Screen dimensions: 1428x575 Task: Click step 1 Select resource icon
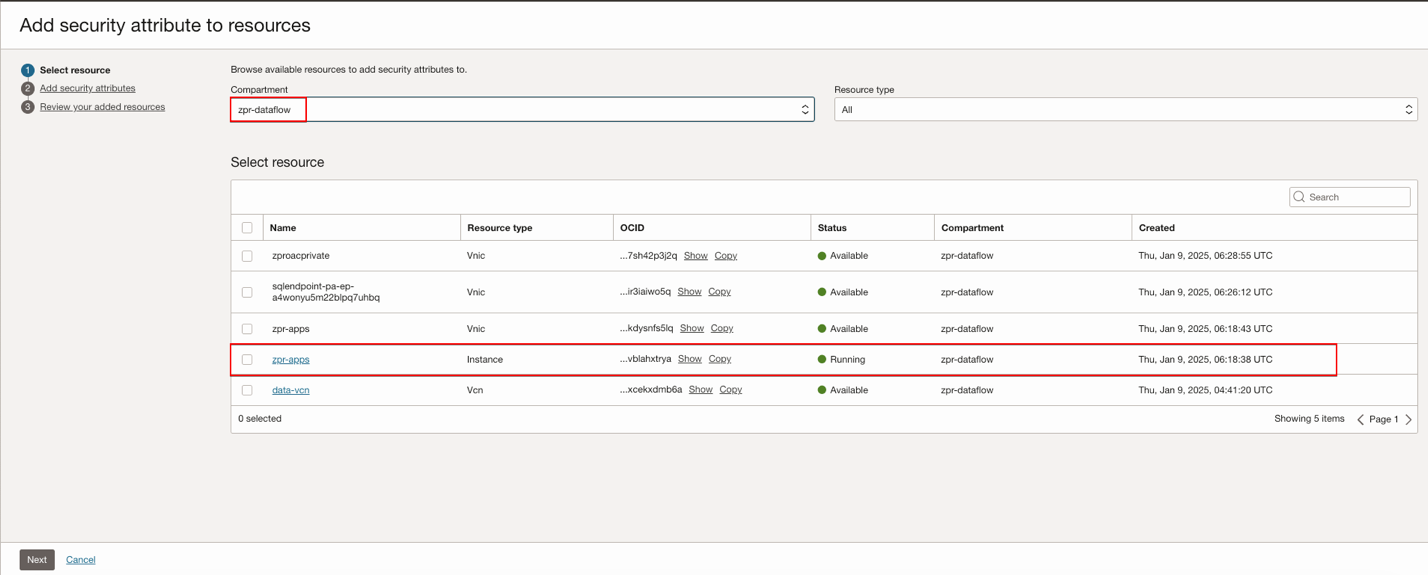coord(27,70)
